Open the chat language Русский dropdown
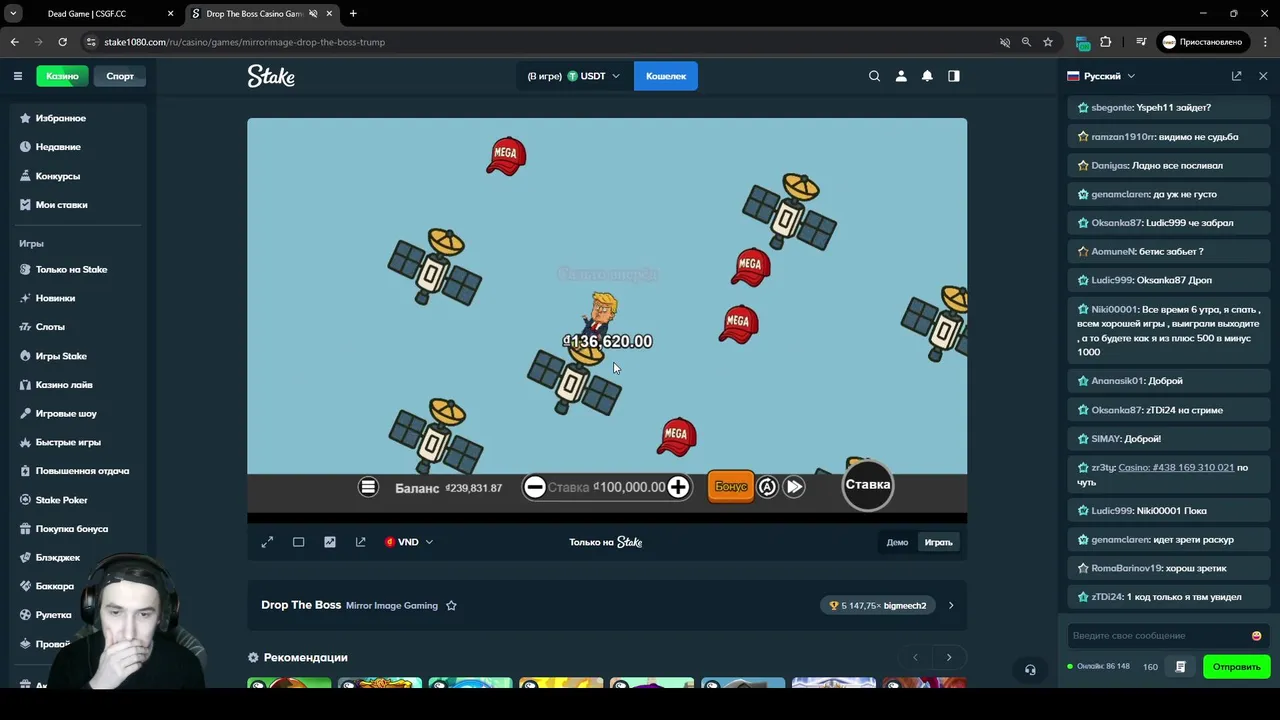 (x=1101, y=76)
